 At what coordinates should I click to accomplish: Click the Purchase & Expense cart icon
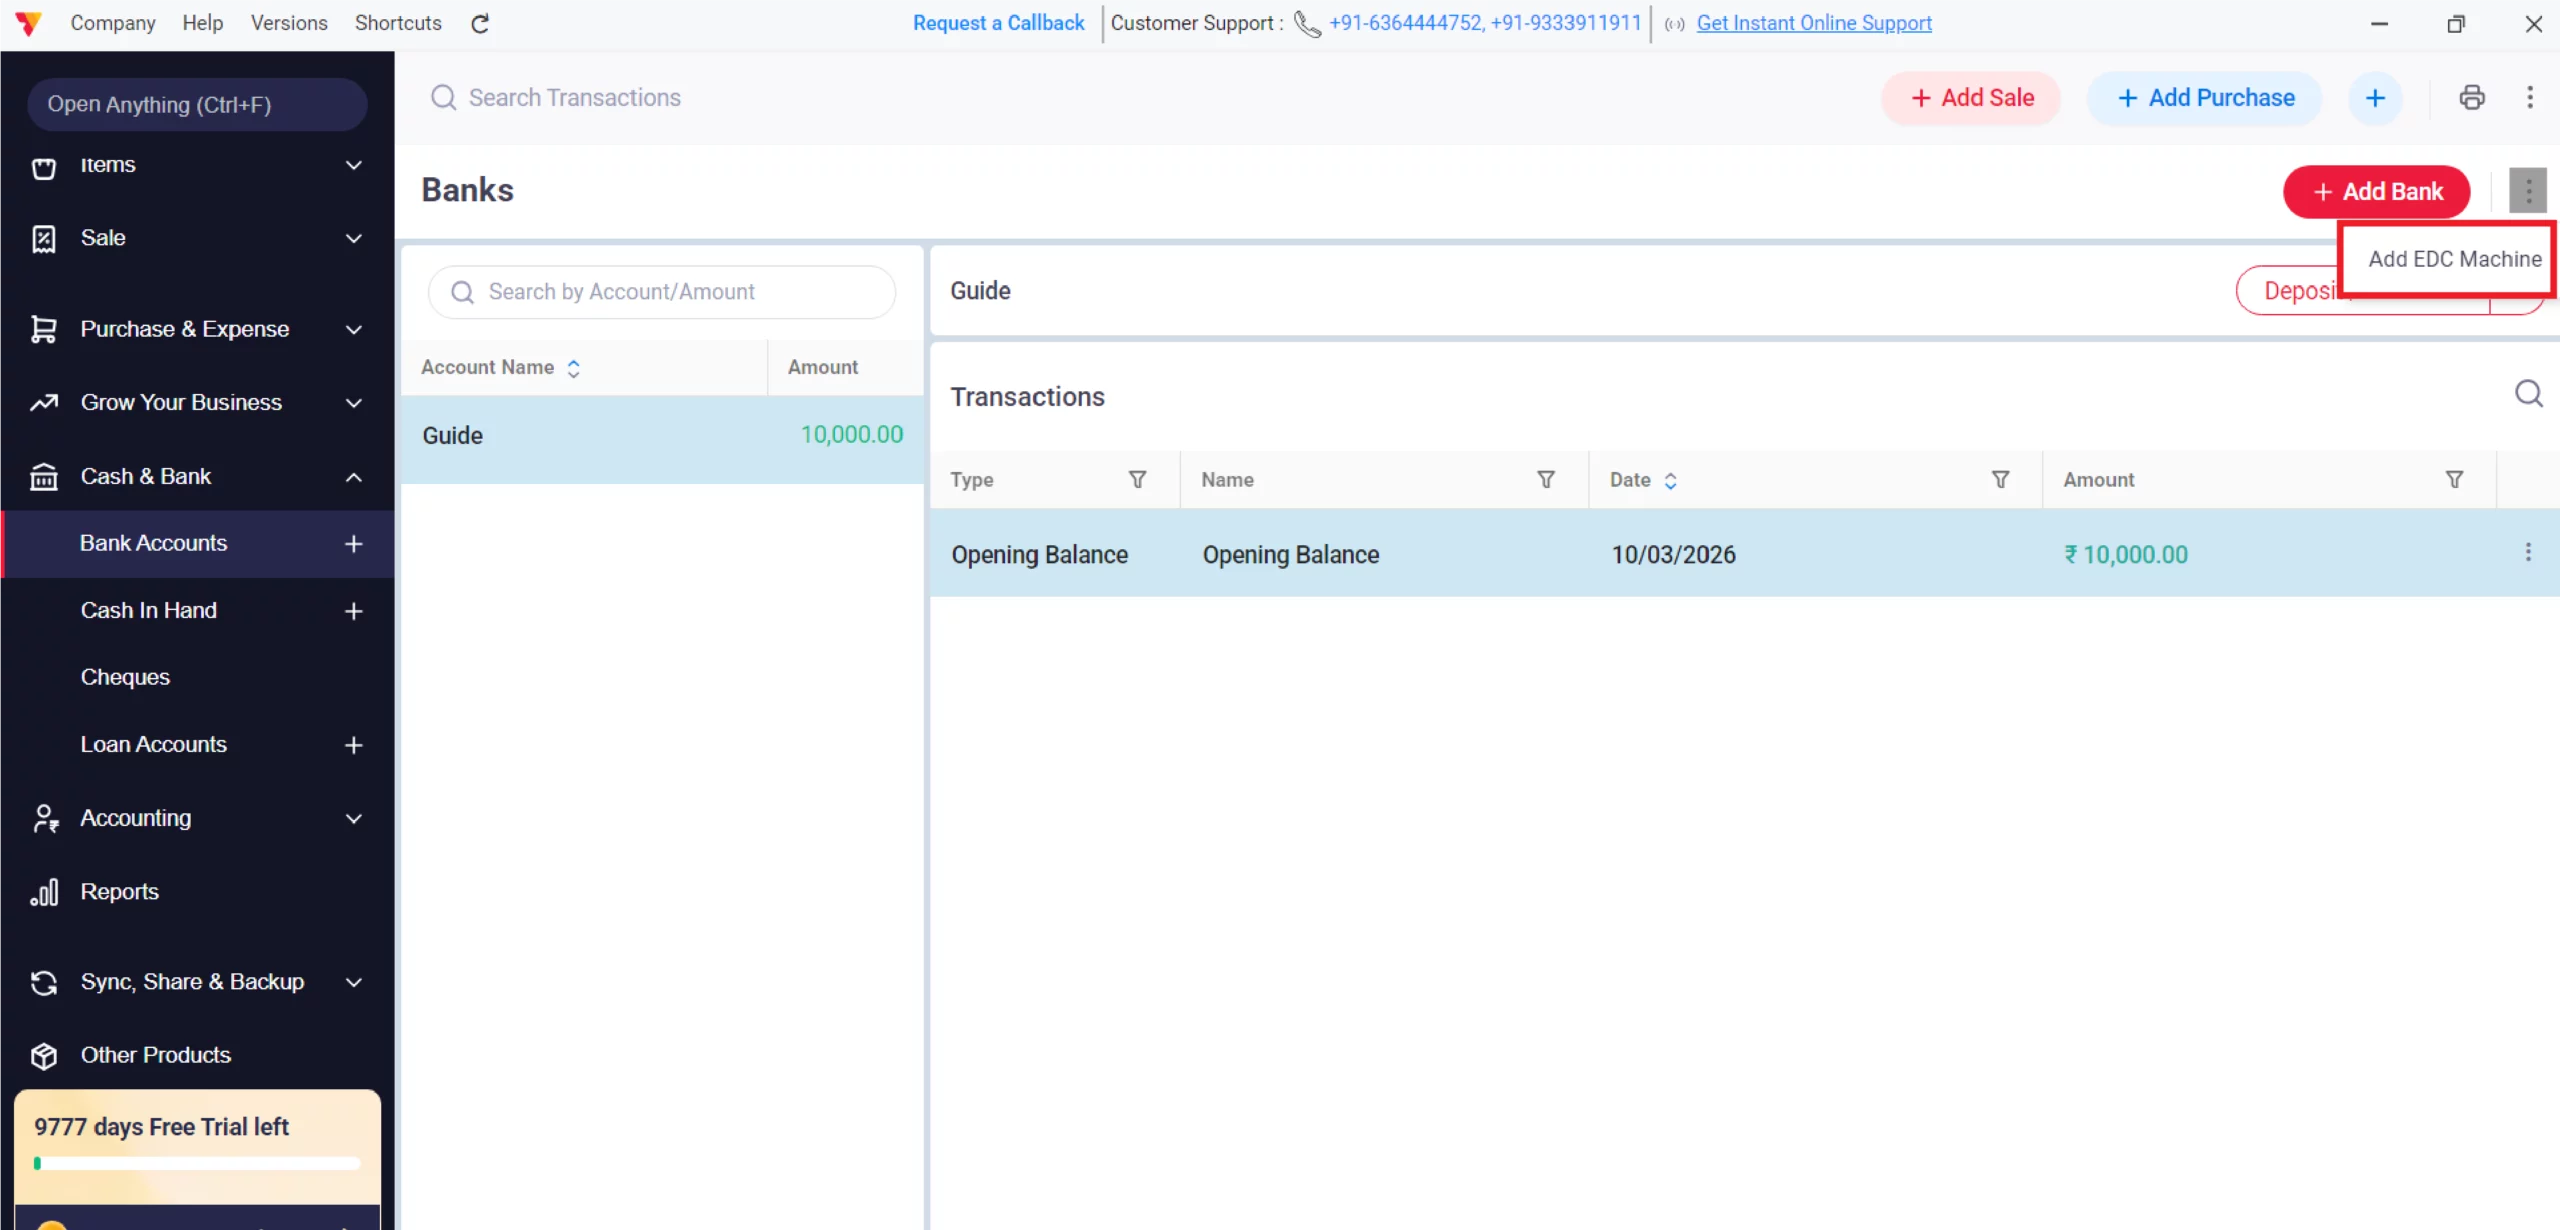43,329
